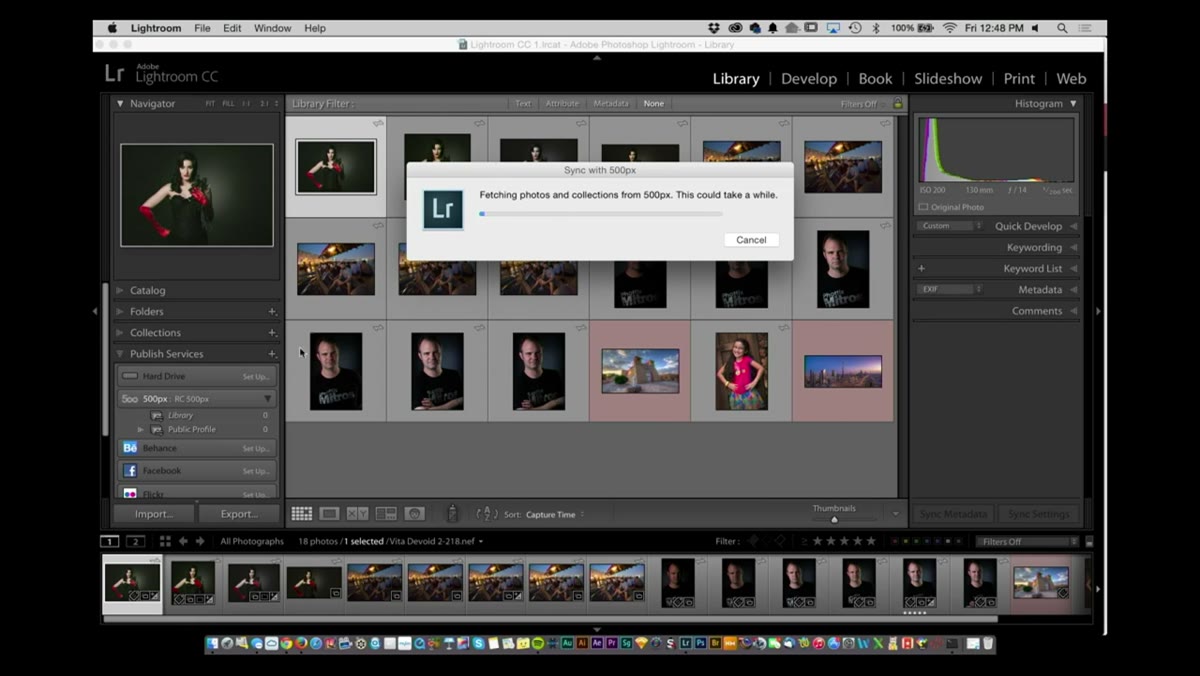Screen dimensions: 1200x676
Task: Click the Behance service icon
Action: coord(130,448)
